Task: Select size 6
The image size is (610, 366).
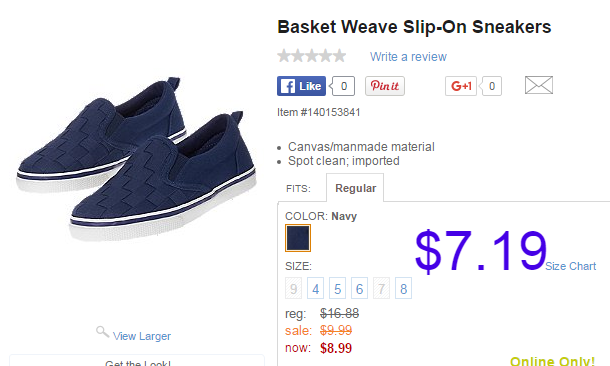Action: click(x=359, y=288)
